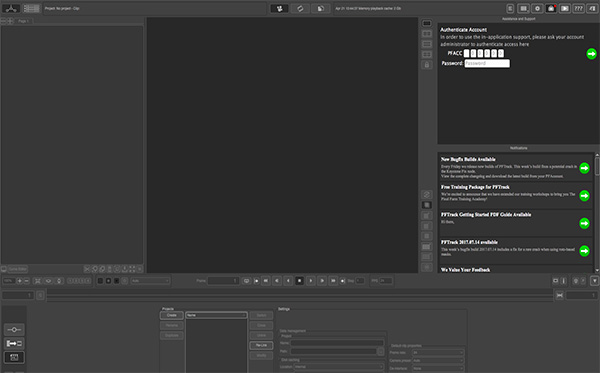
Task: Click the center toolbar tracker mode icon
Action: 280,8
